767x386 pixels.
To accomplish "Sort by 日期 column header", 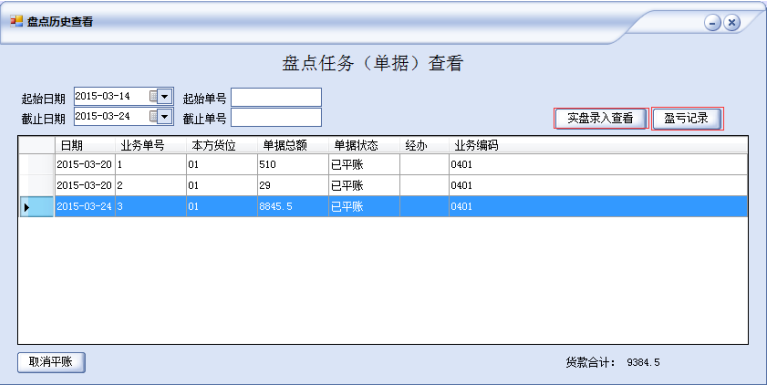I will (85, 145).
